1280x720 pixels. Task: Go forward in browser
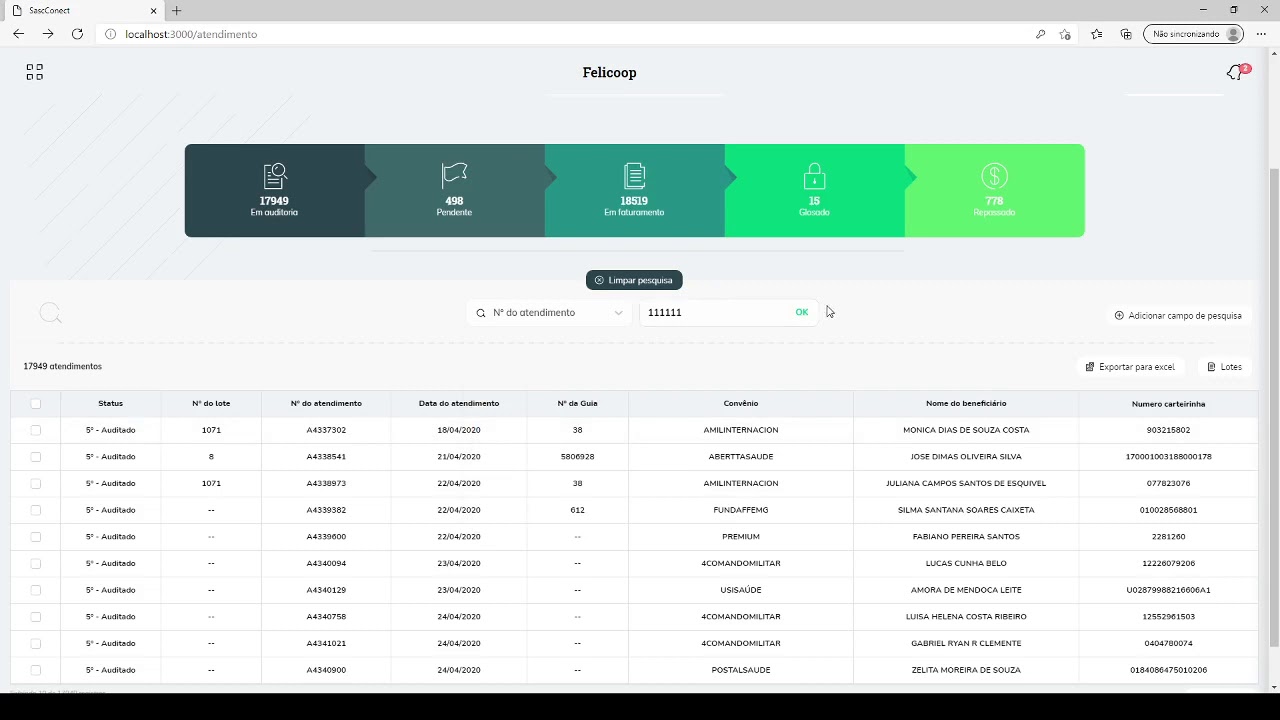point(47,34)
